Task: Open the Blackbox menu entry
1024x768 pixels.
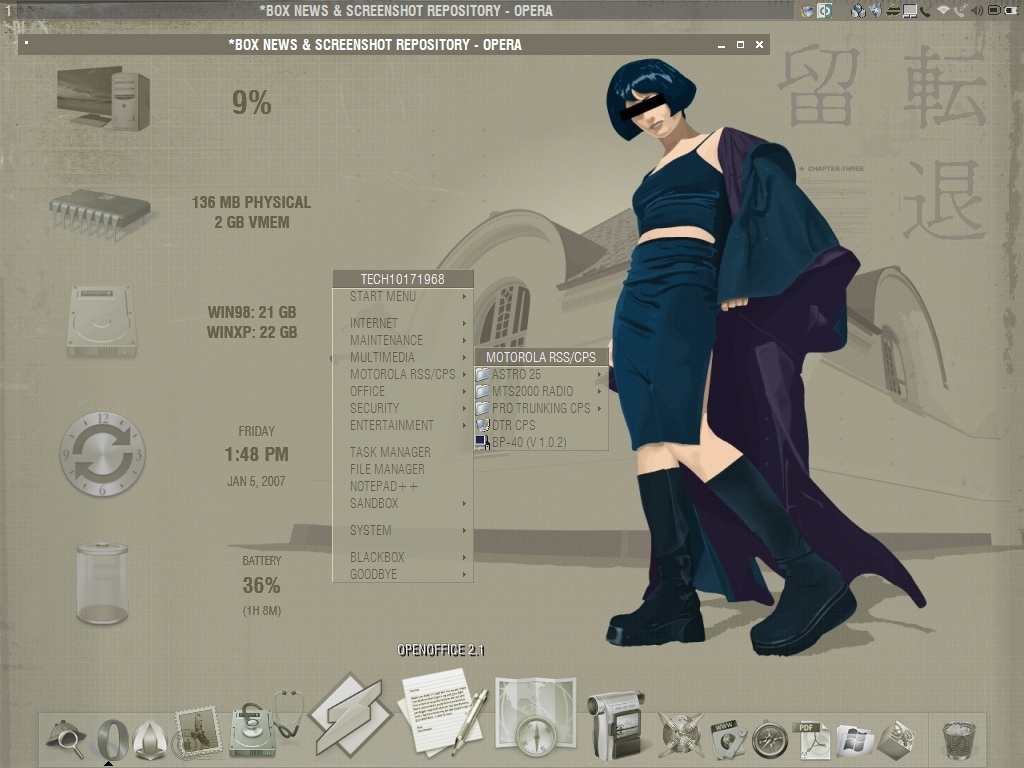Action: pos(402,557)
